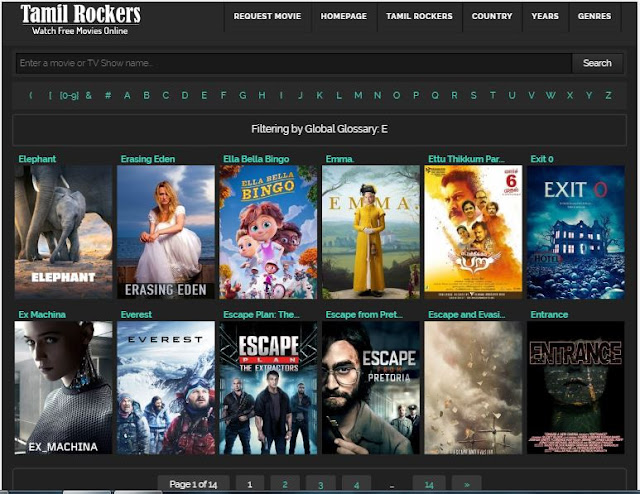Filter glossary by & symbol

click(89, 96)
